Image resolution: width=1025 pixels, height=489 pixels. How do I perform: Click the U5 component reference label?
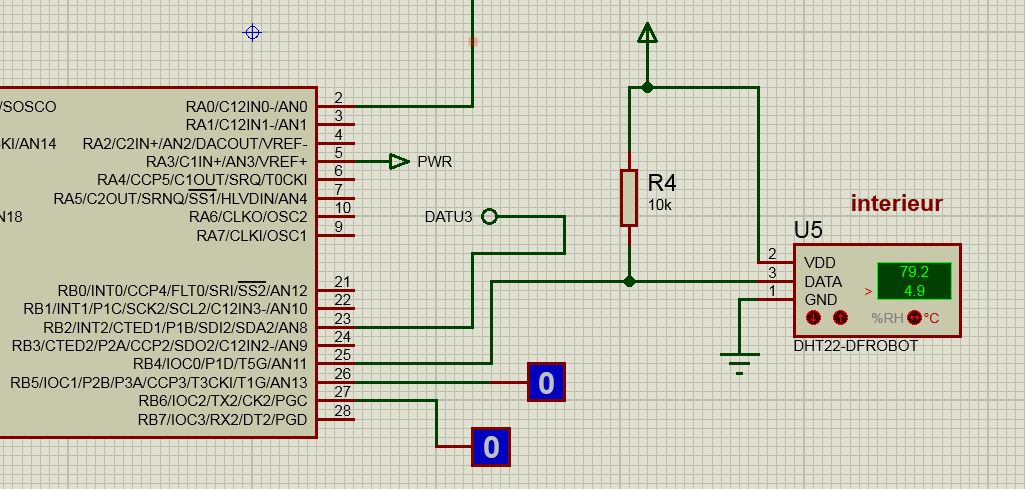point(808,230)
